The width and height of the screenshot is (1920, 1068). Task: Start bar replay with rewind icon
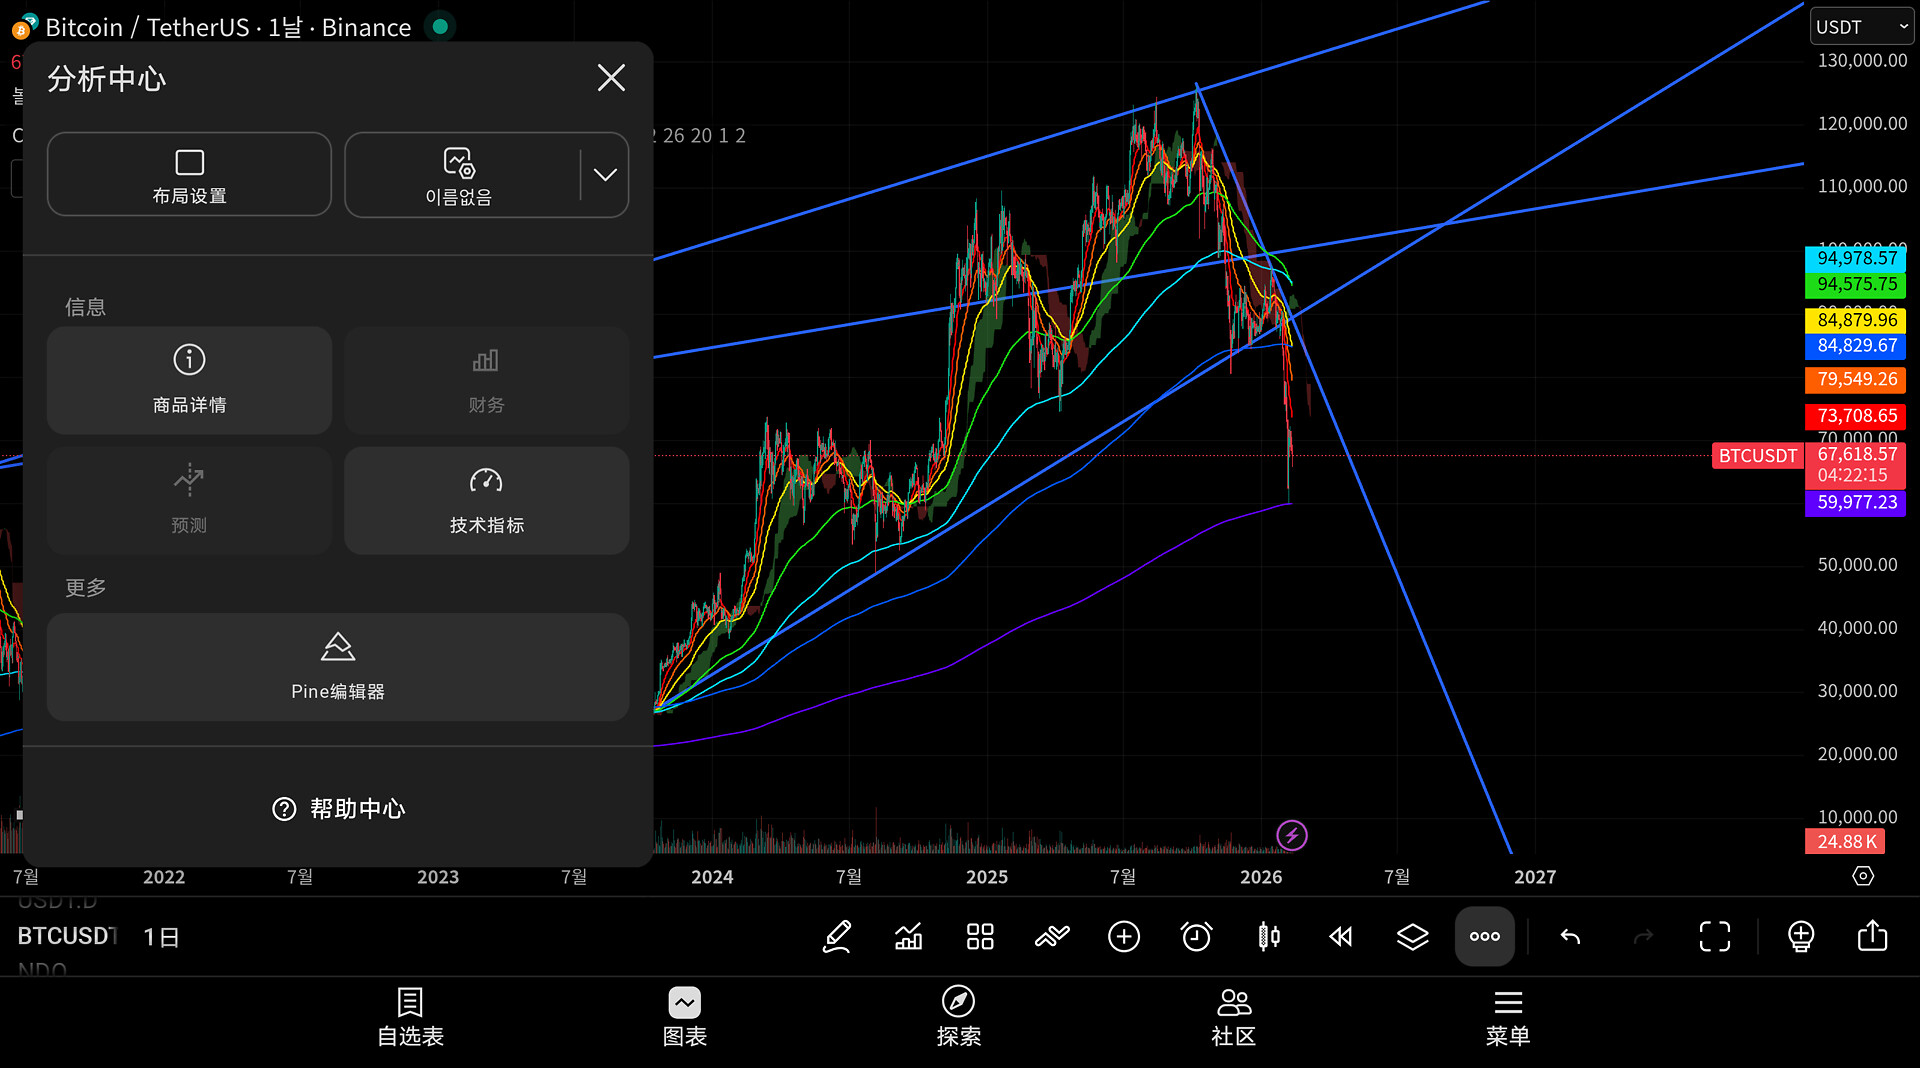[x=1341, y=937]
